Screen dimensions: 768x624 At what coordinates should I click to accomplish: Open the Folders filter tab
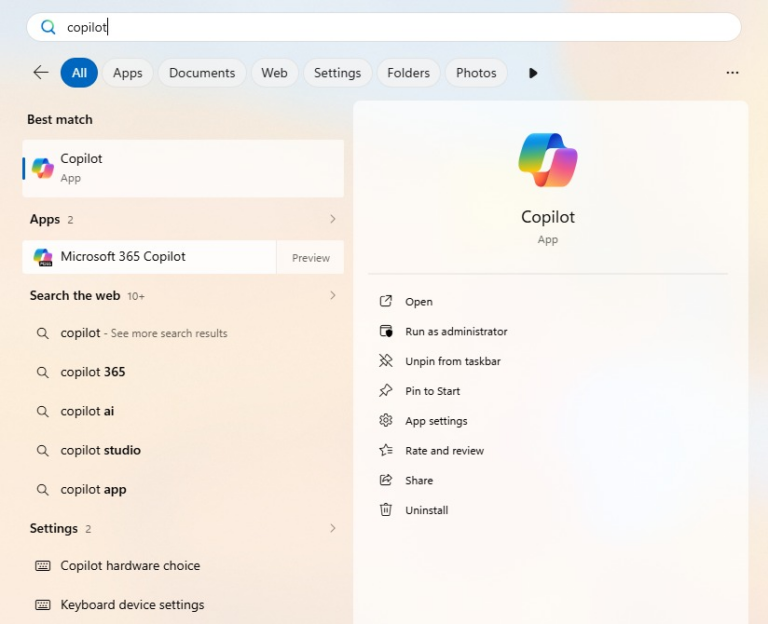coord(408,73)
